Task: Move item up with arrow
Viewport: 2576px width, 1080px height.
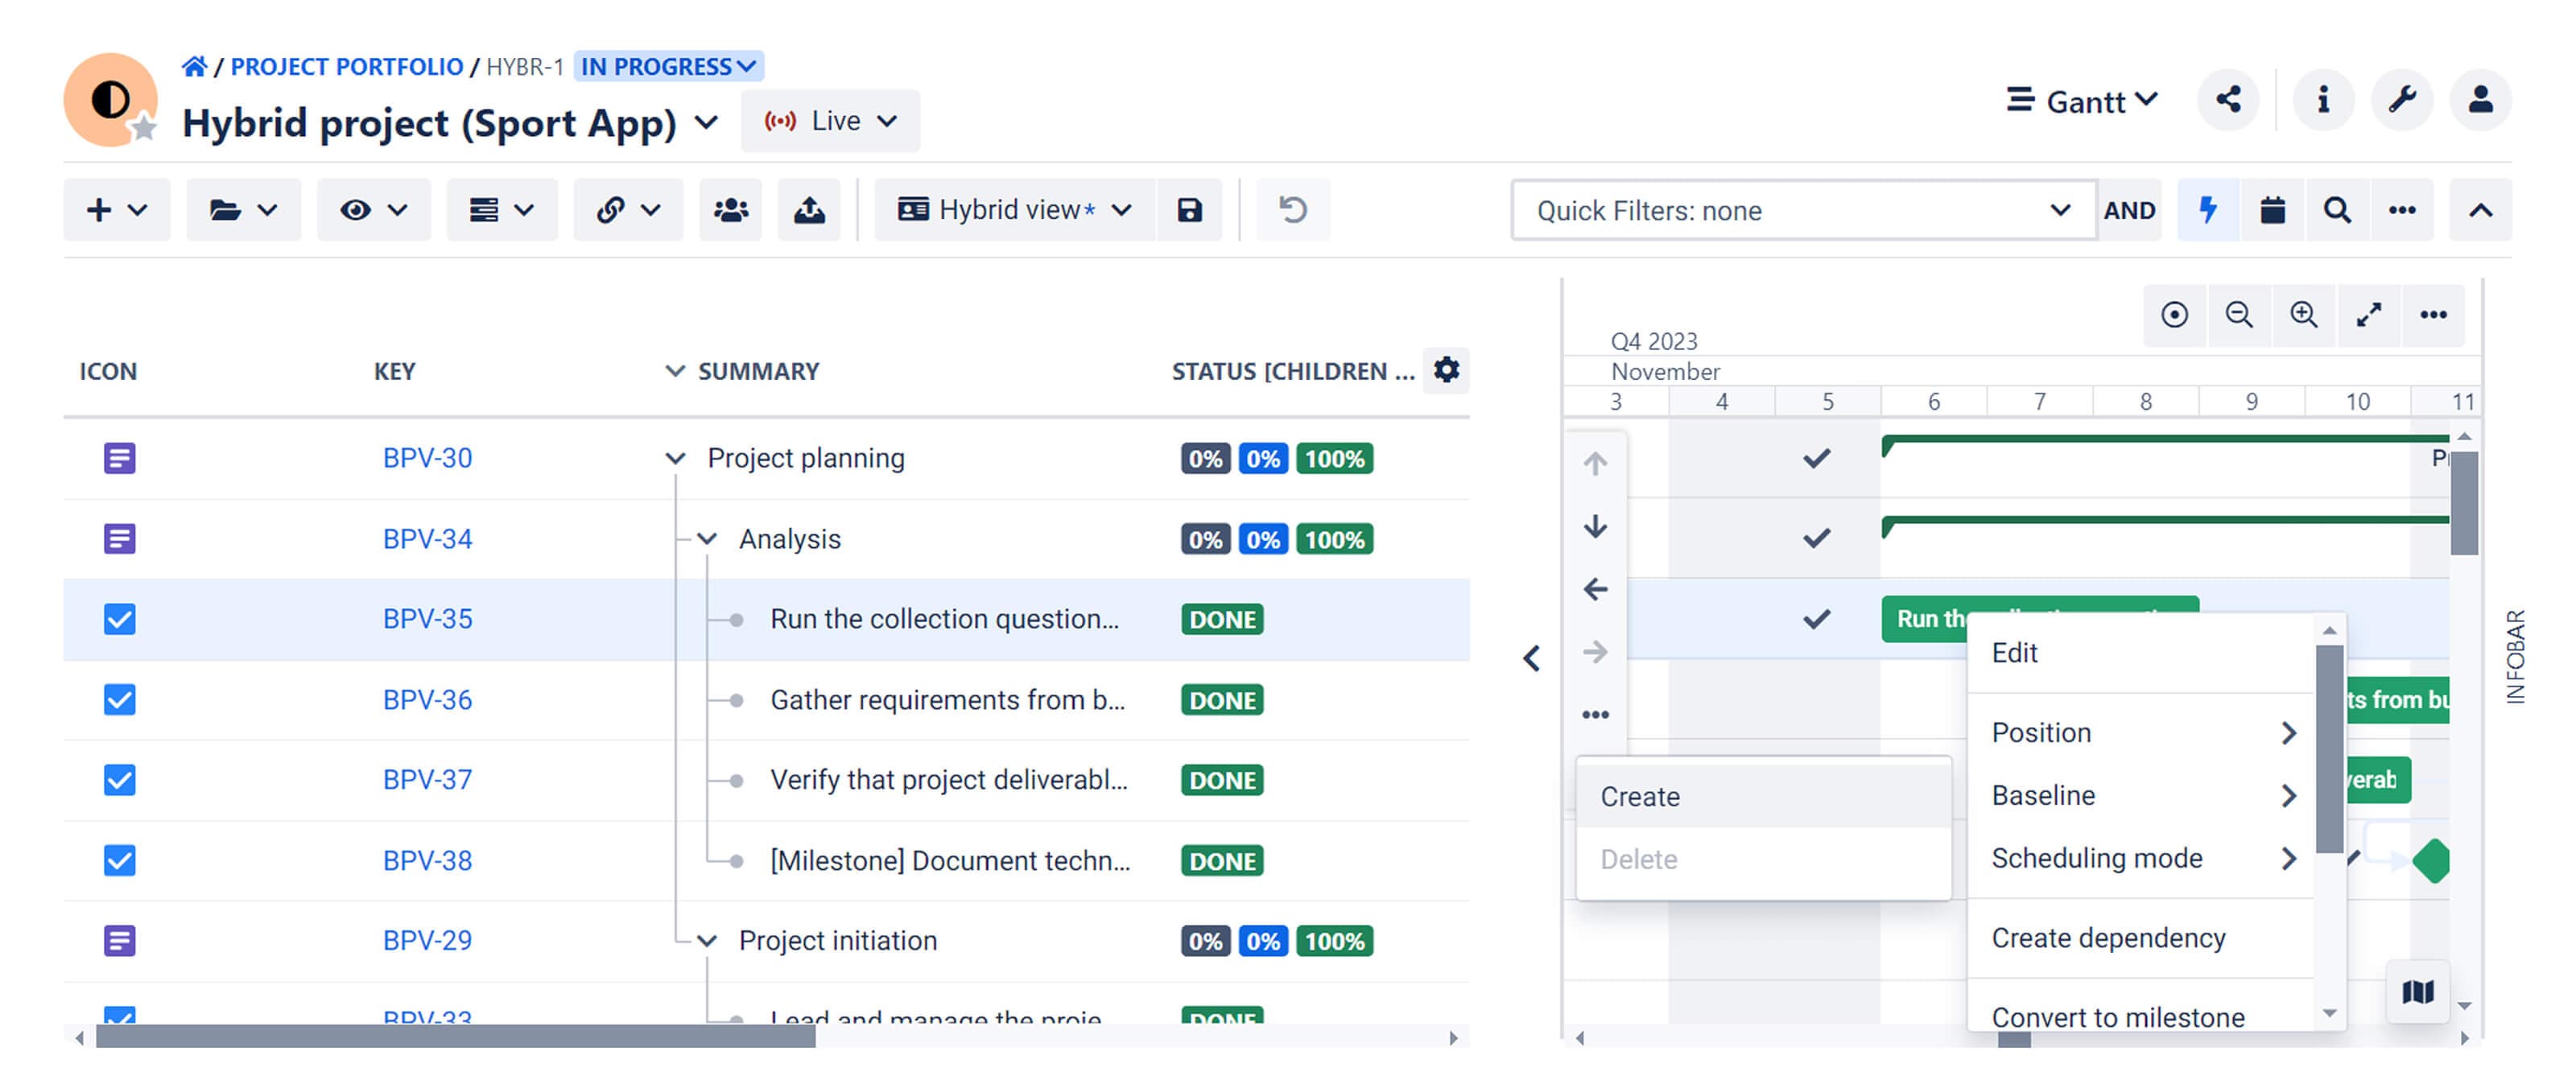Action: tap(1595, 463)
